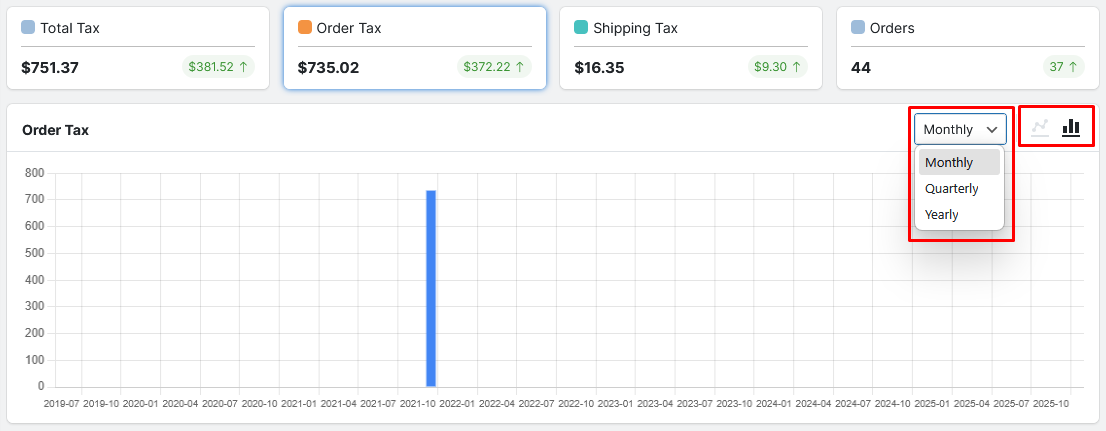Click the Shipping Tax teal square icon
Screen dimensions: 1106x431
click(x=581, y=28)
